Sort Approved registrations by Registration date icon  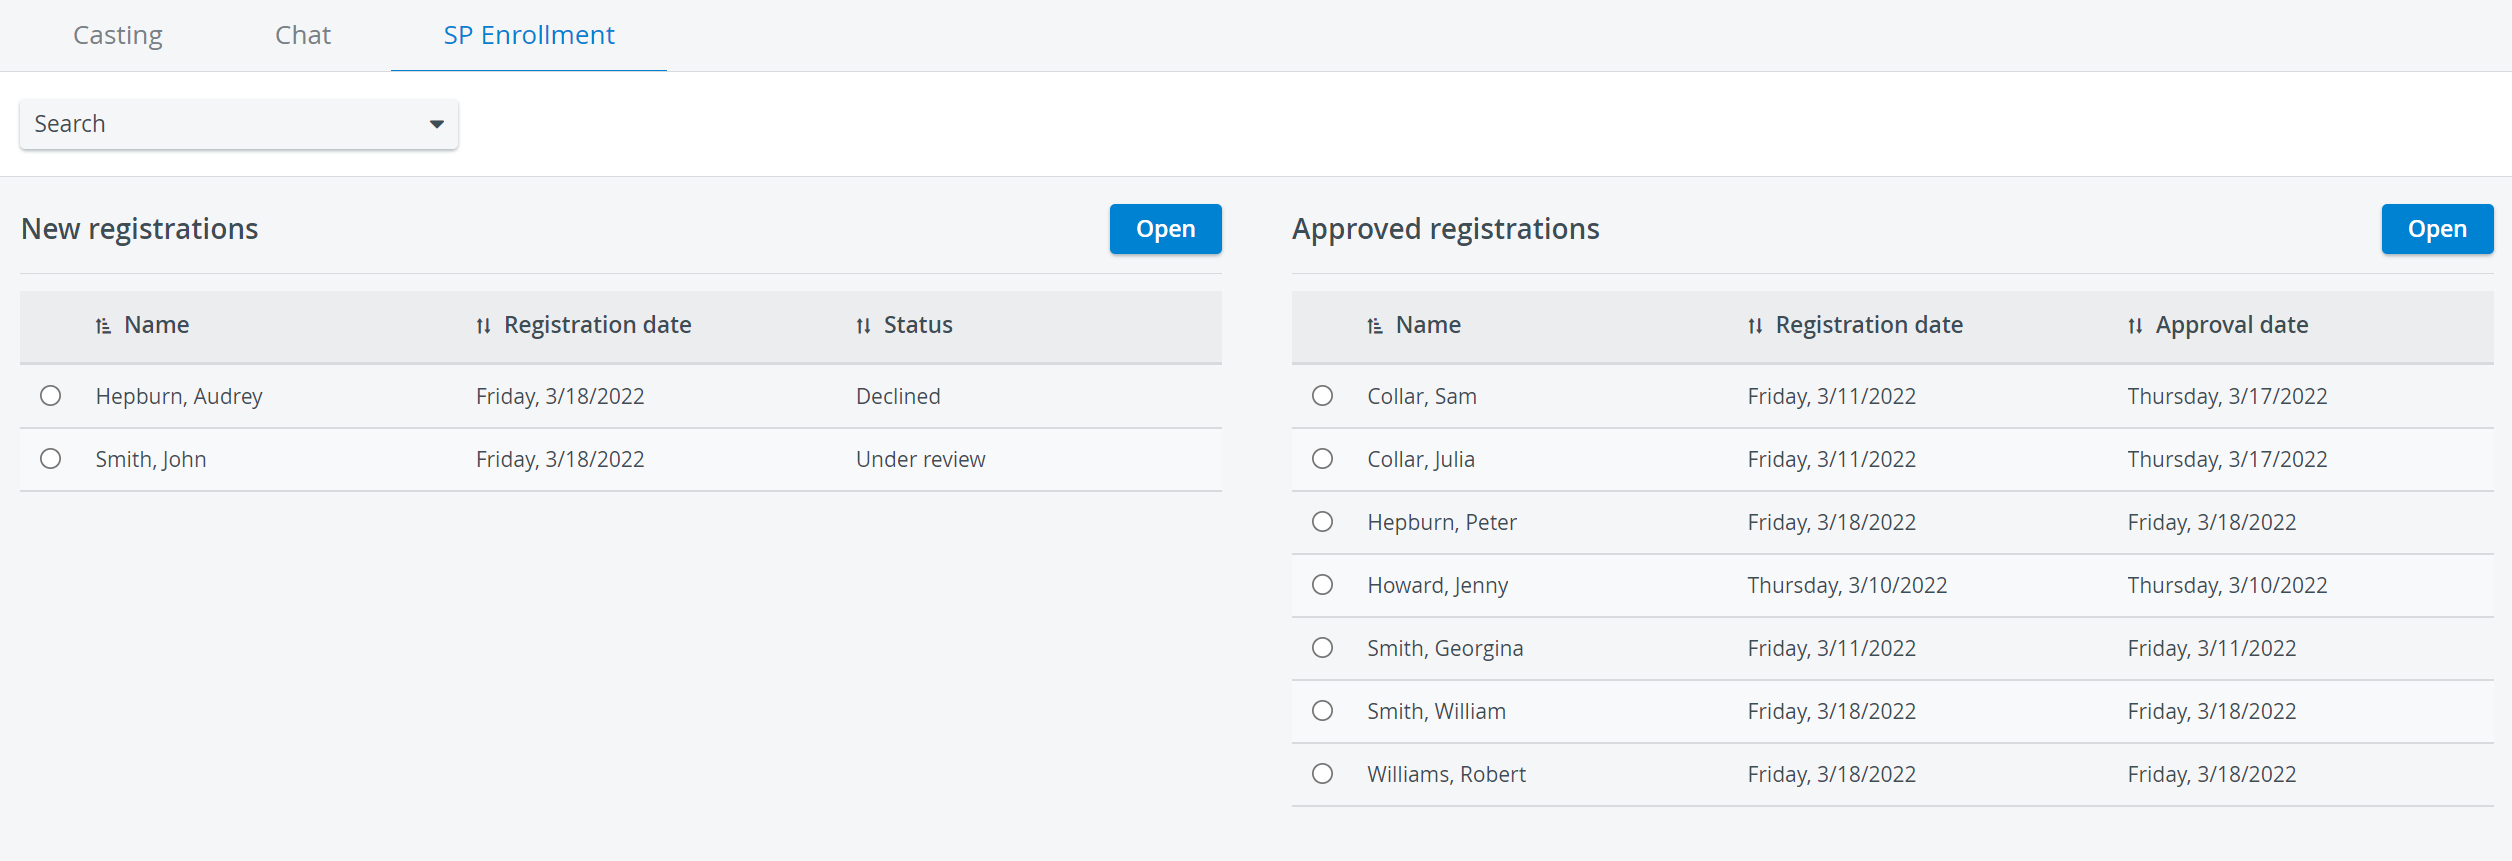[x=1755, y=326]
